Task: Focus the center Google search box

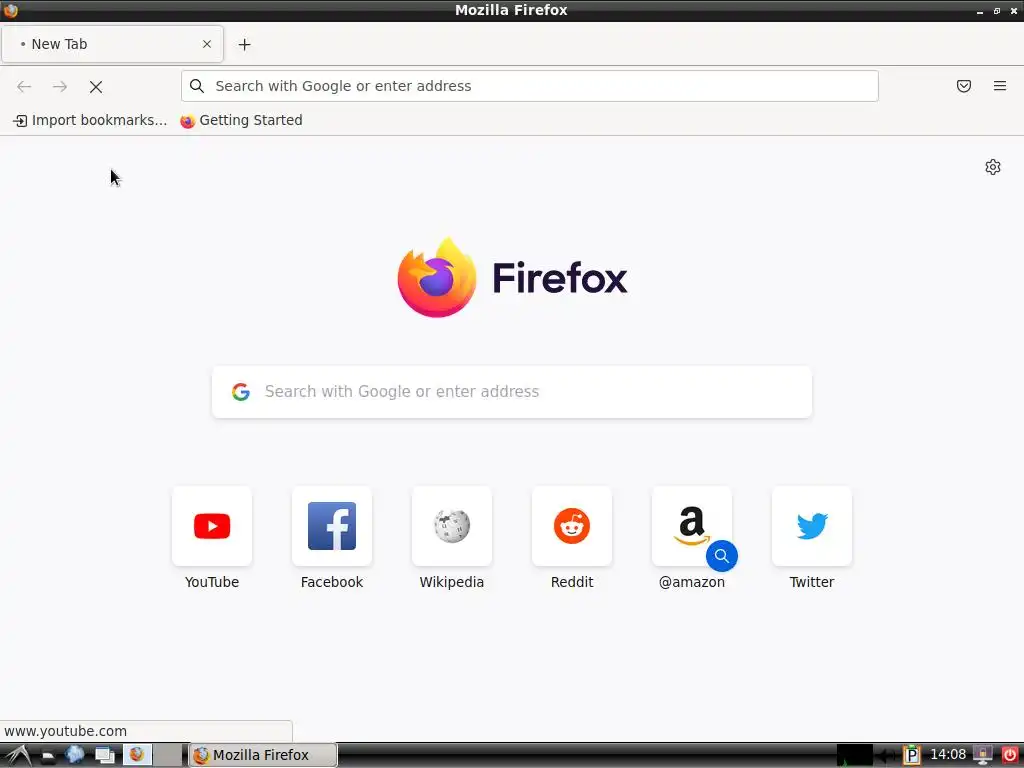Action: pos(512,392)
